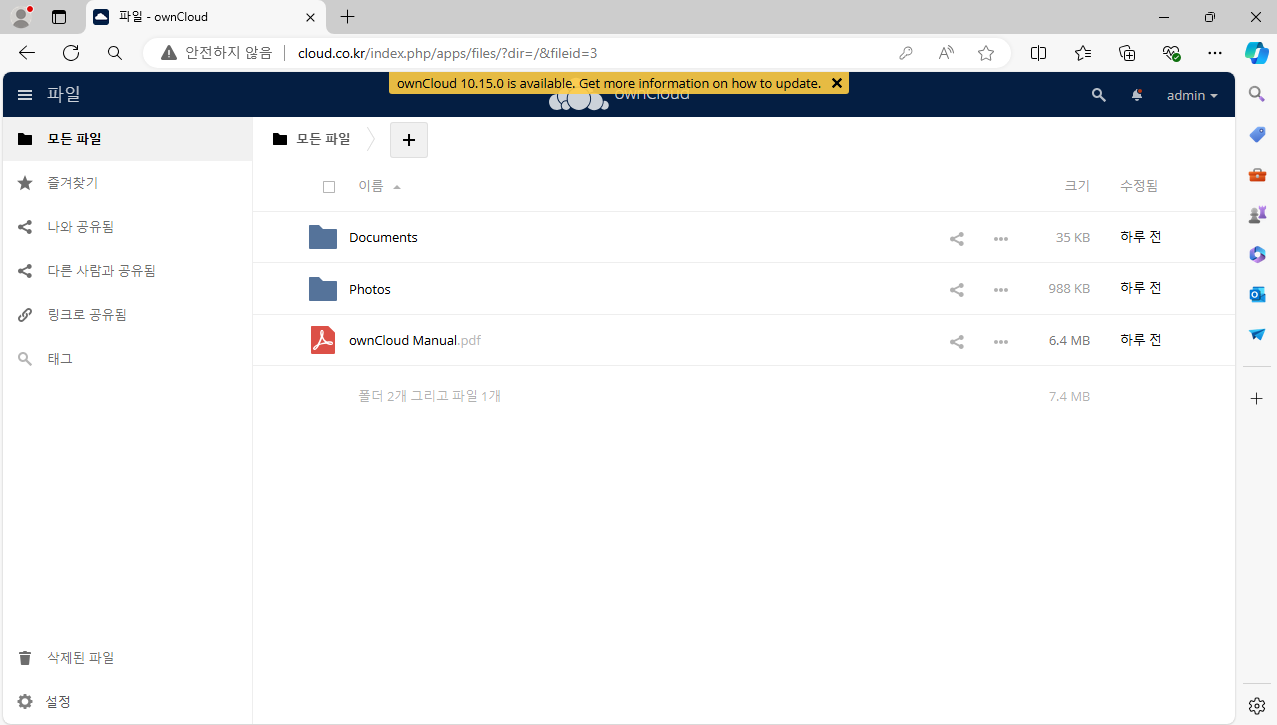The image size is (1277, 725).
Task: Show 나와 공유됨 files
Action: click(127, 227)
